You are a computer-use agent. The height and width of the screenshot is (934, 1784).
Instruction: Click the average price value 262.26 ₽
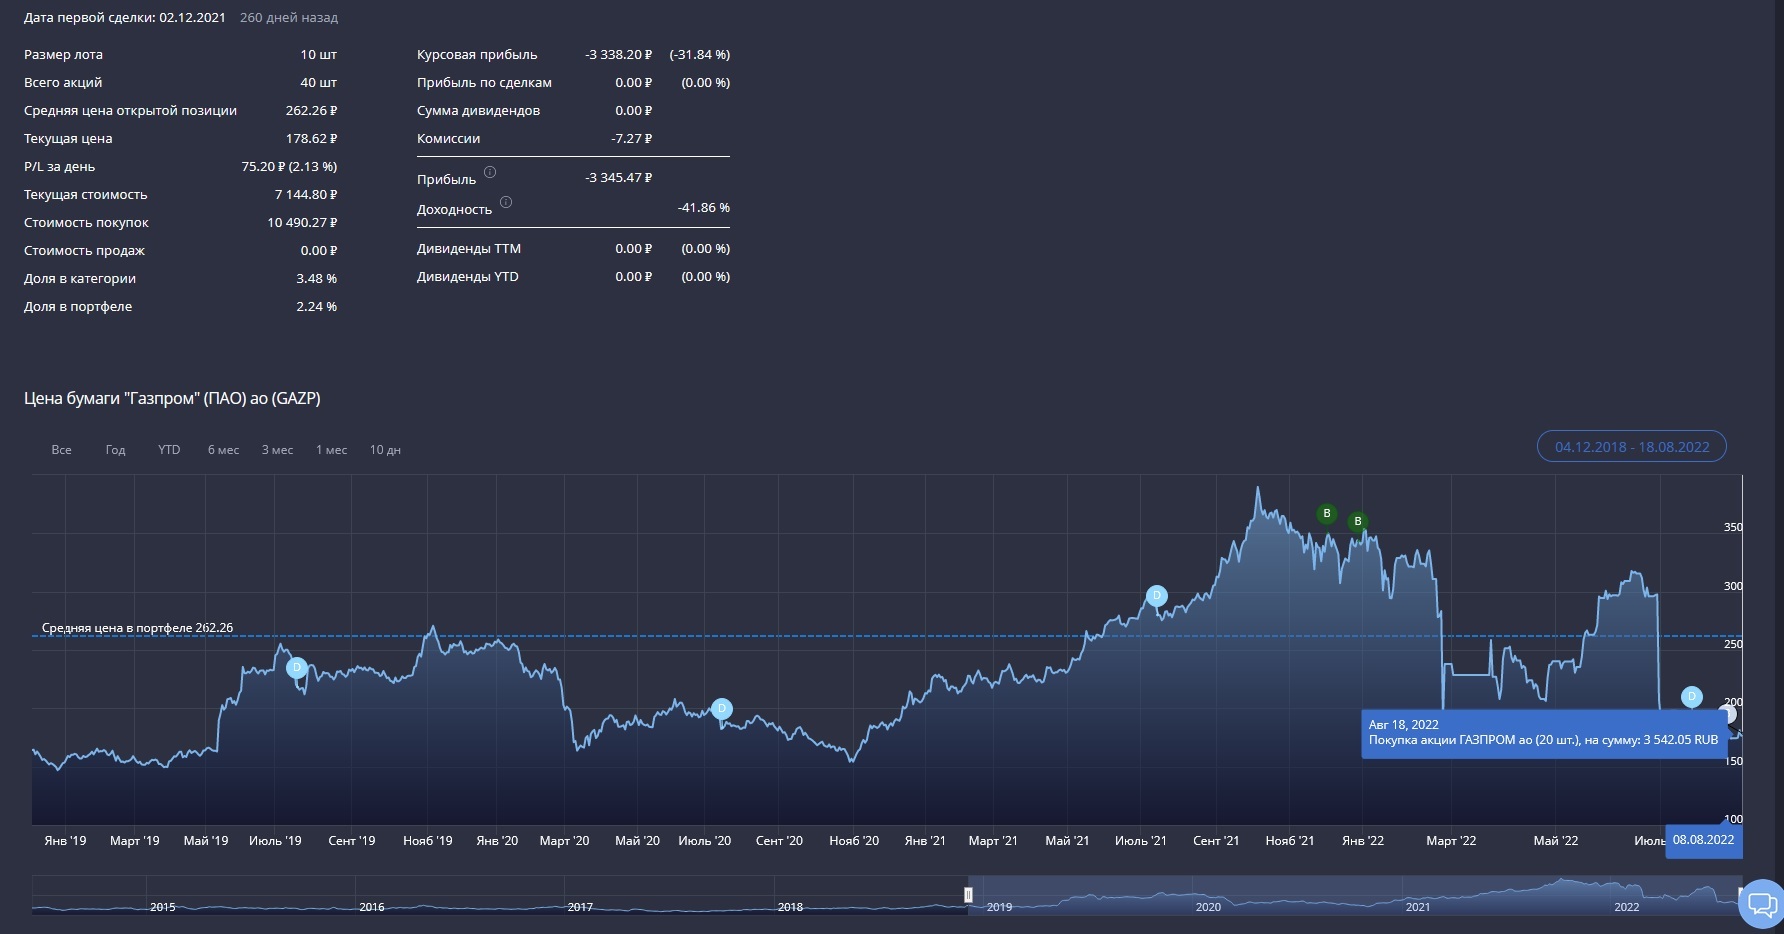click(311, 111)
